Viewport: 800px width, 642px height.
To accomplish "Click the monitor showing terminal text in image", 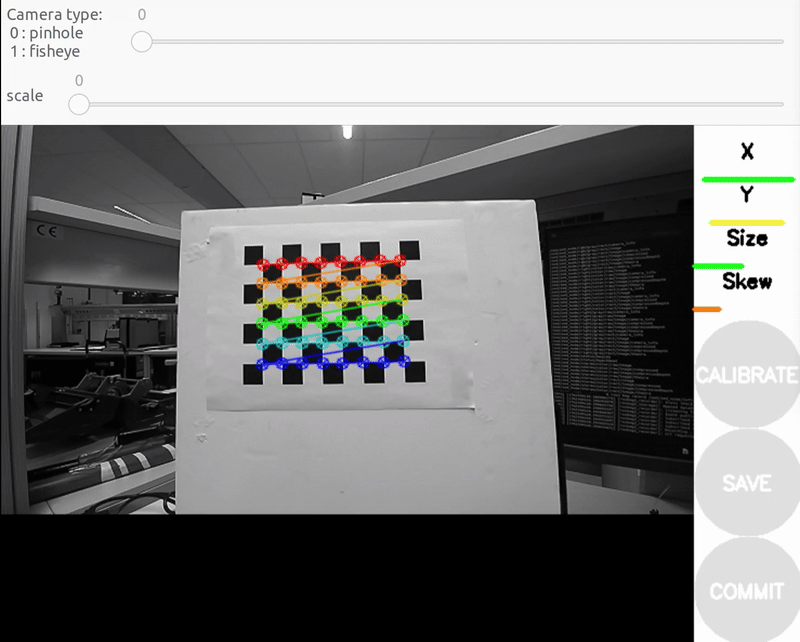I will (620, 330).
